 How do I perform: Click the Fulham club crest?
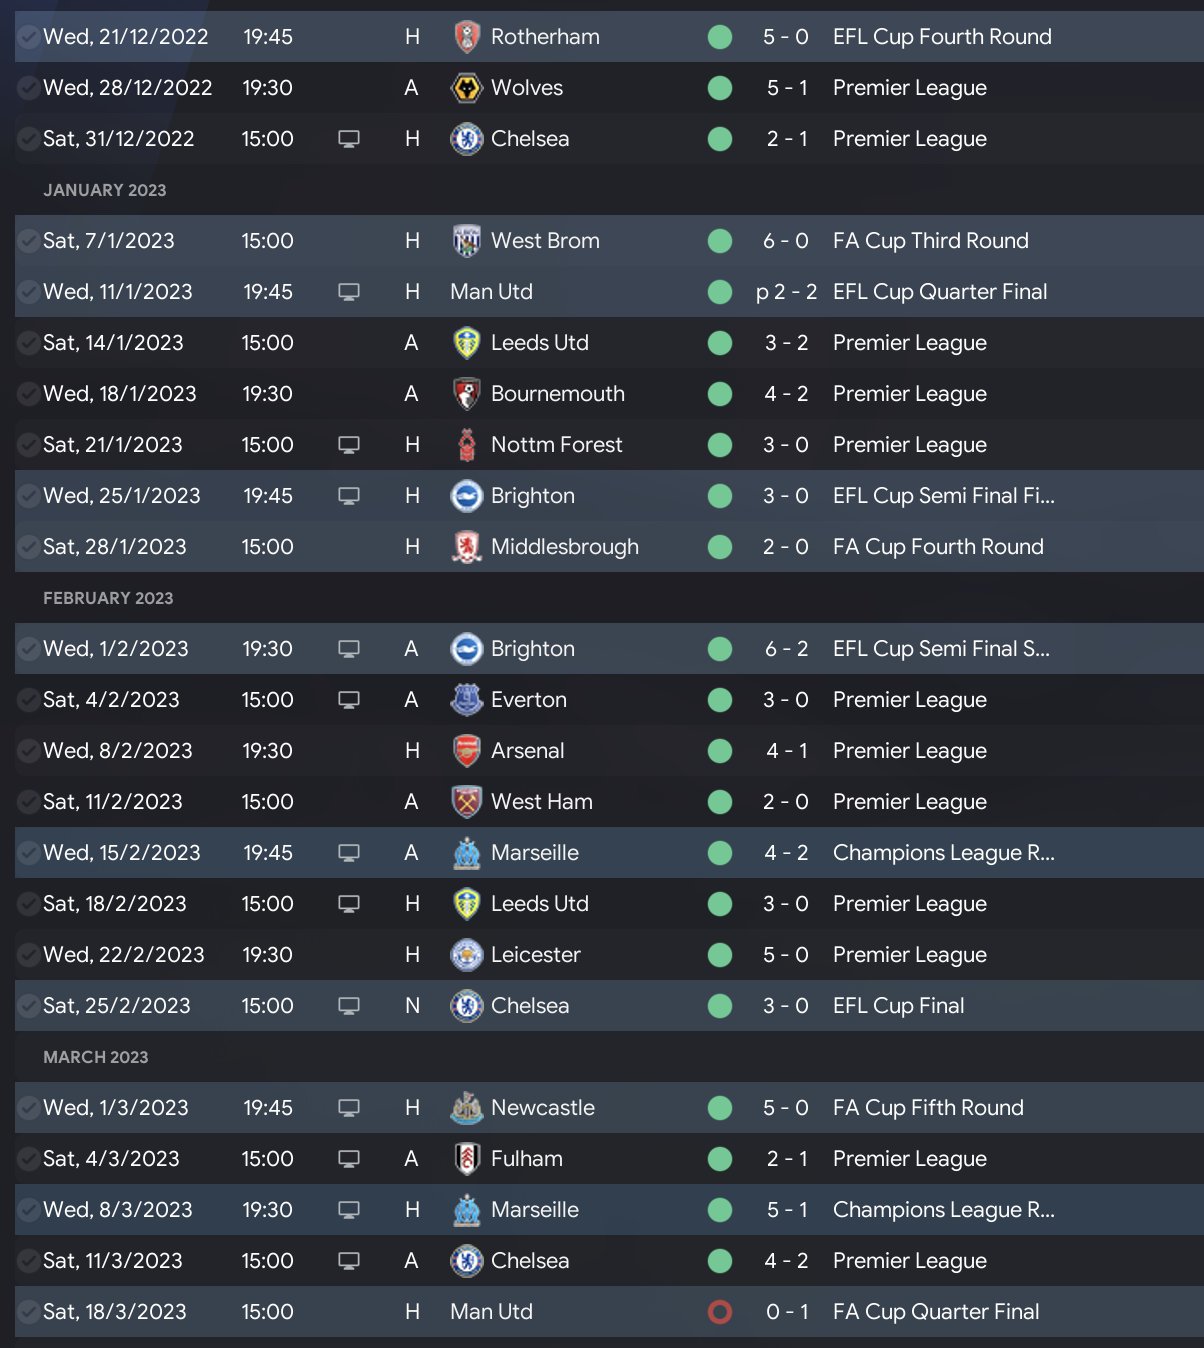click(466, 1159)
